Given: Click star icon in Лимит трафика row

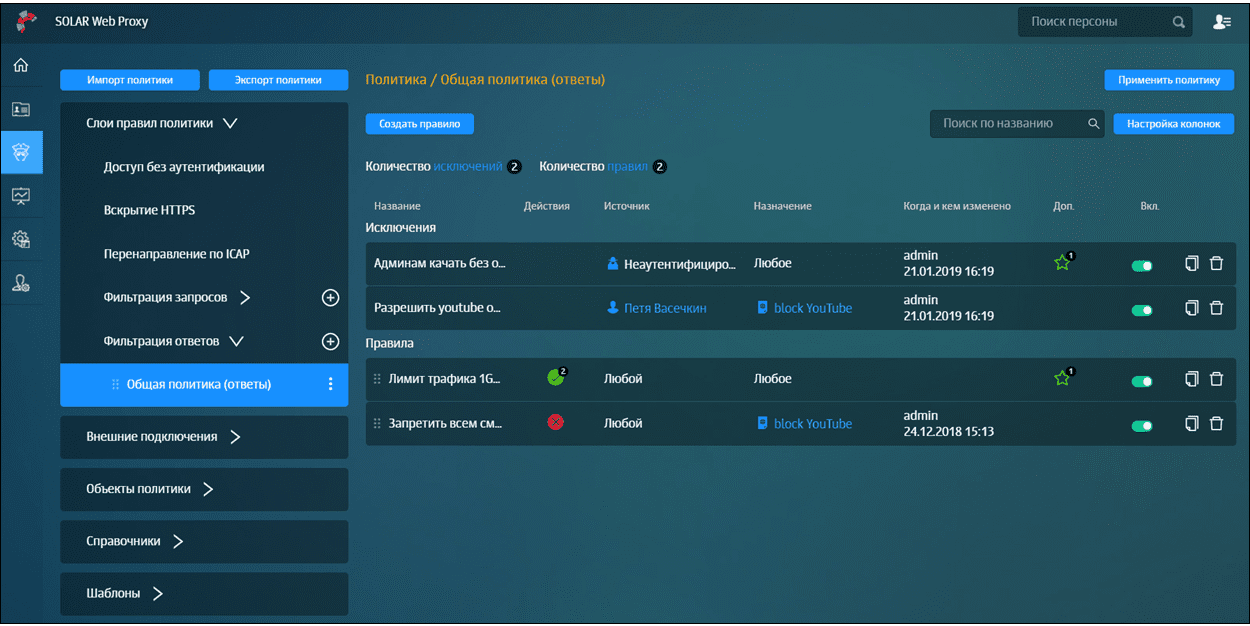Looking at the screenshot, I should pyautogui.click(x=1063, y=378).
